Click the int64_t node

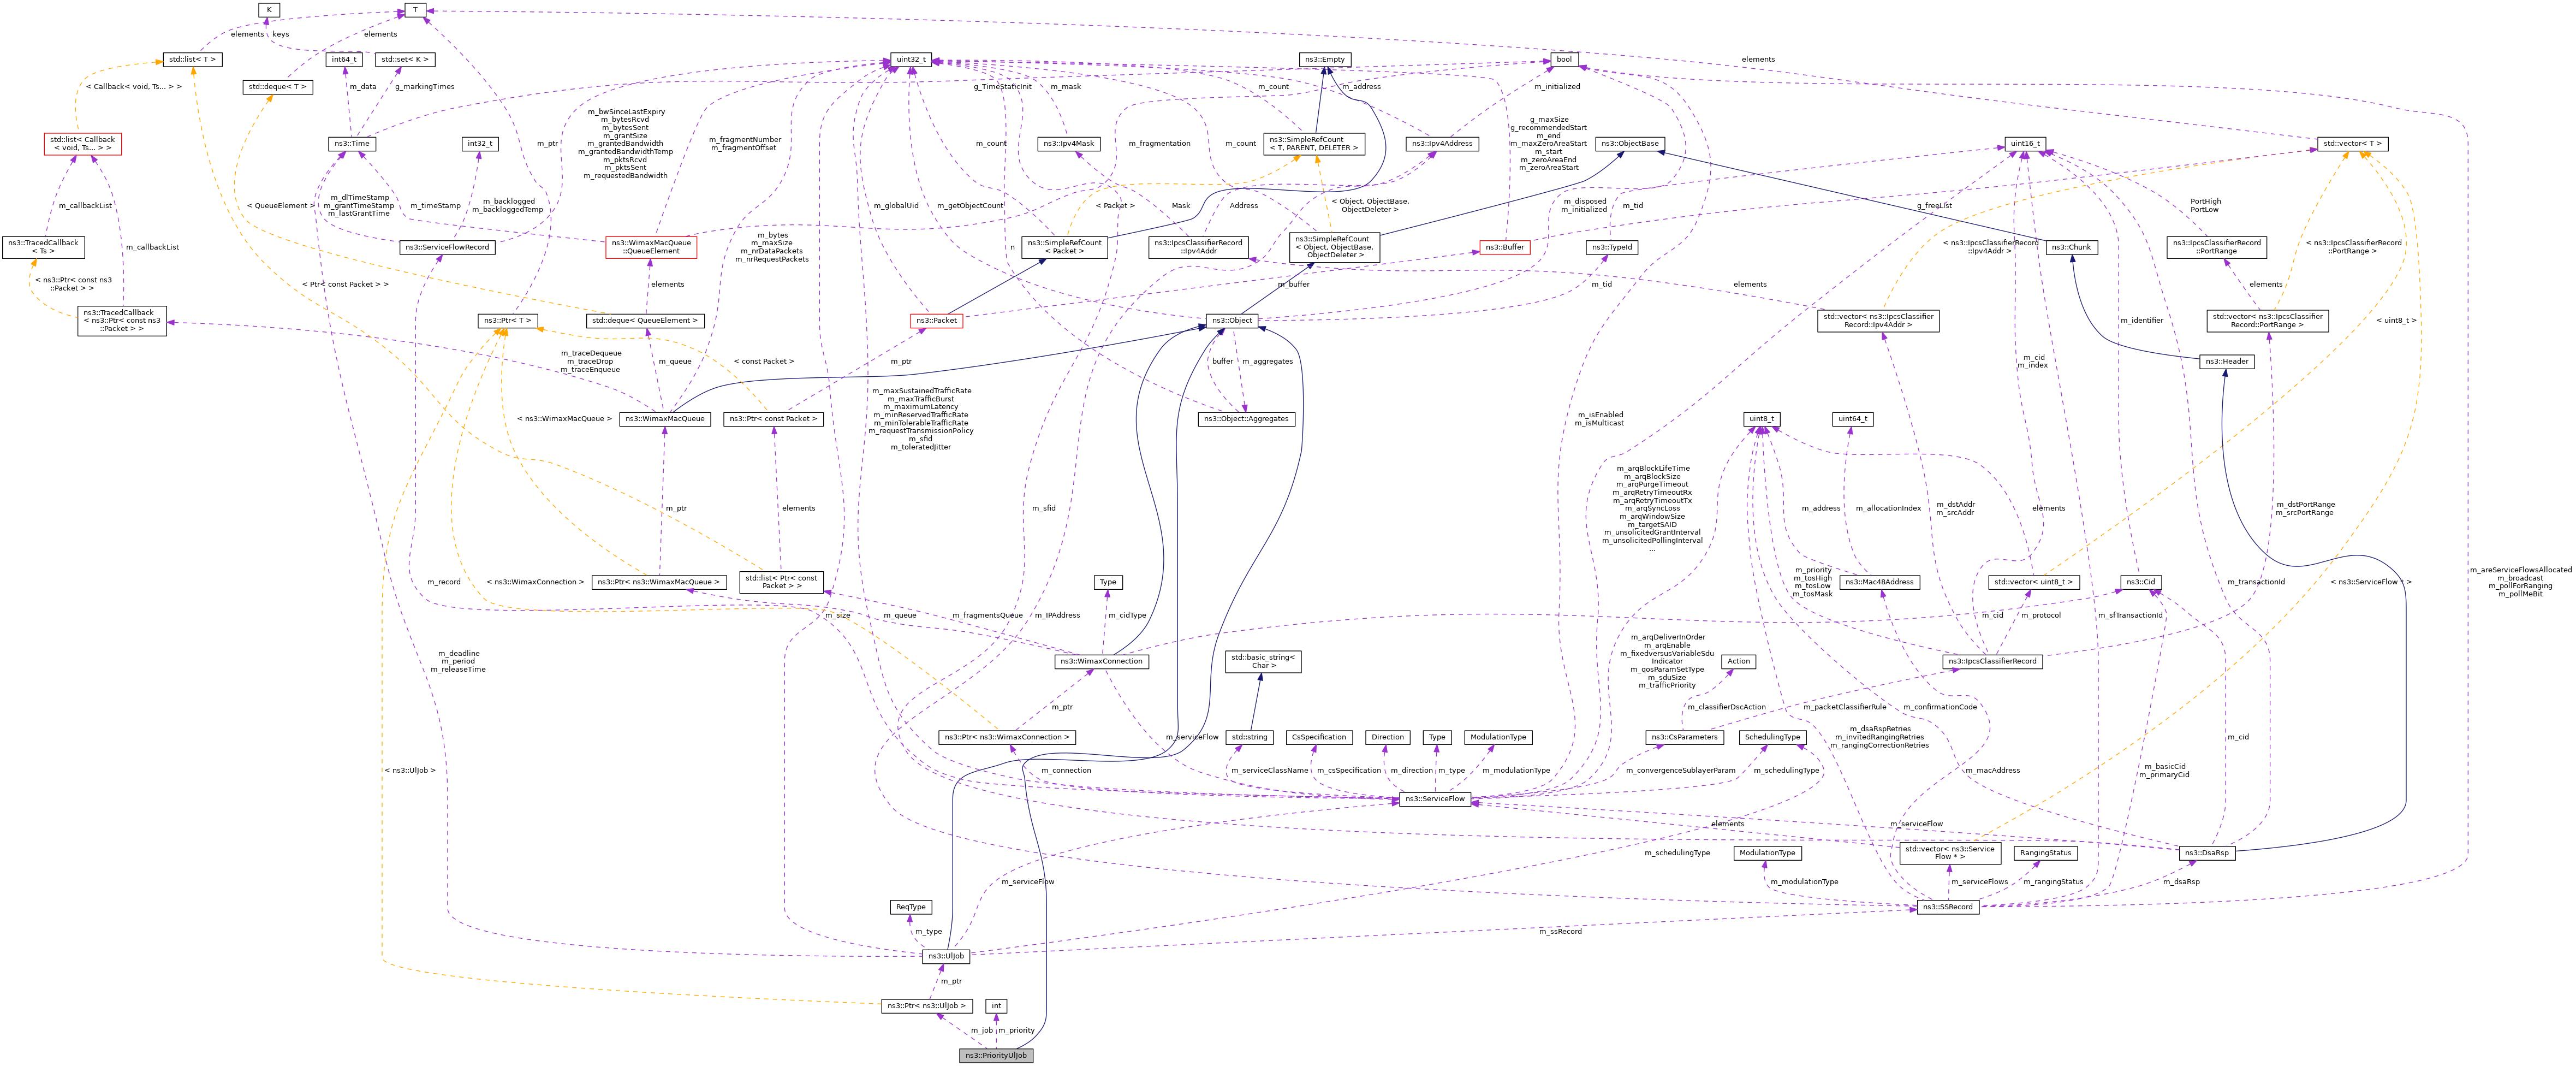(343, 60)
